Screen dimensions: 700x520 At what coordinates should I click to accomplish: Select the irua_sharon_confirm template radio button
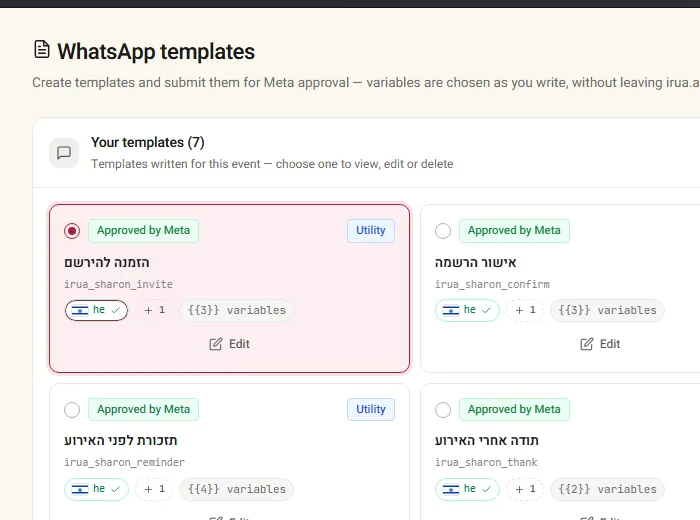point(443,231)
